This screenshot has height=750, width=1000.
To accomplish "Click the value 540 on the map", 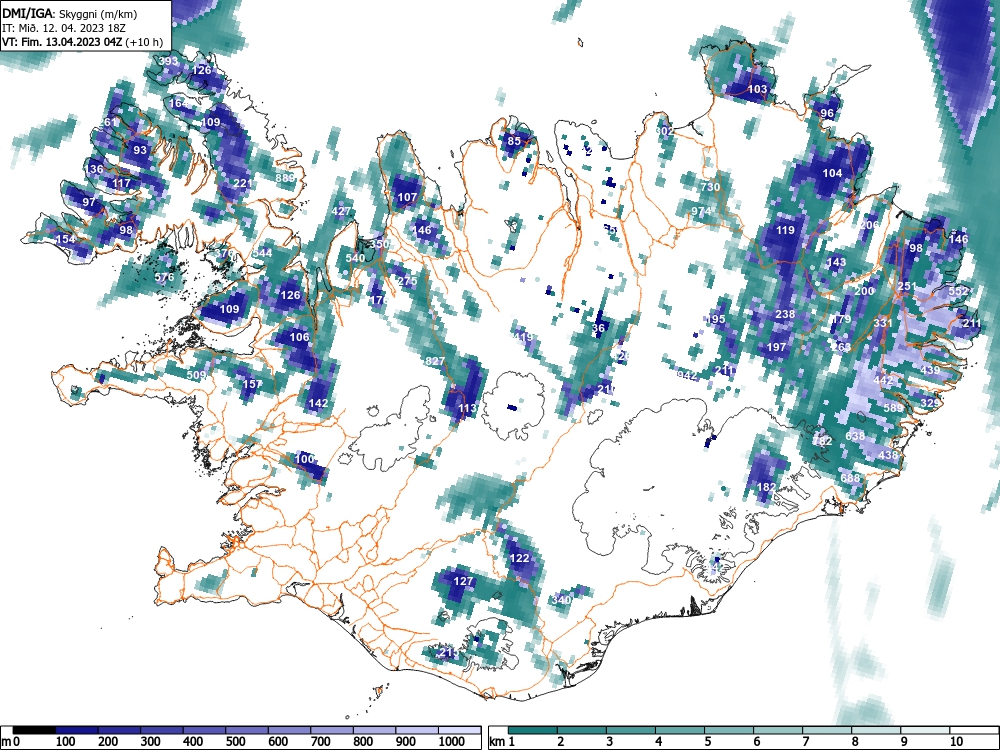I will pos(355,258).
